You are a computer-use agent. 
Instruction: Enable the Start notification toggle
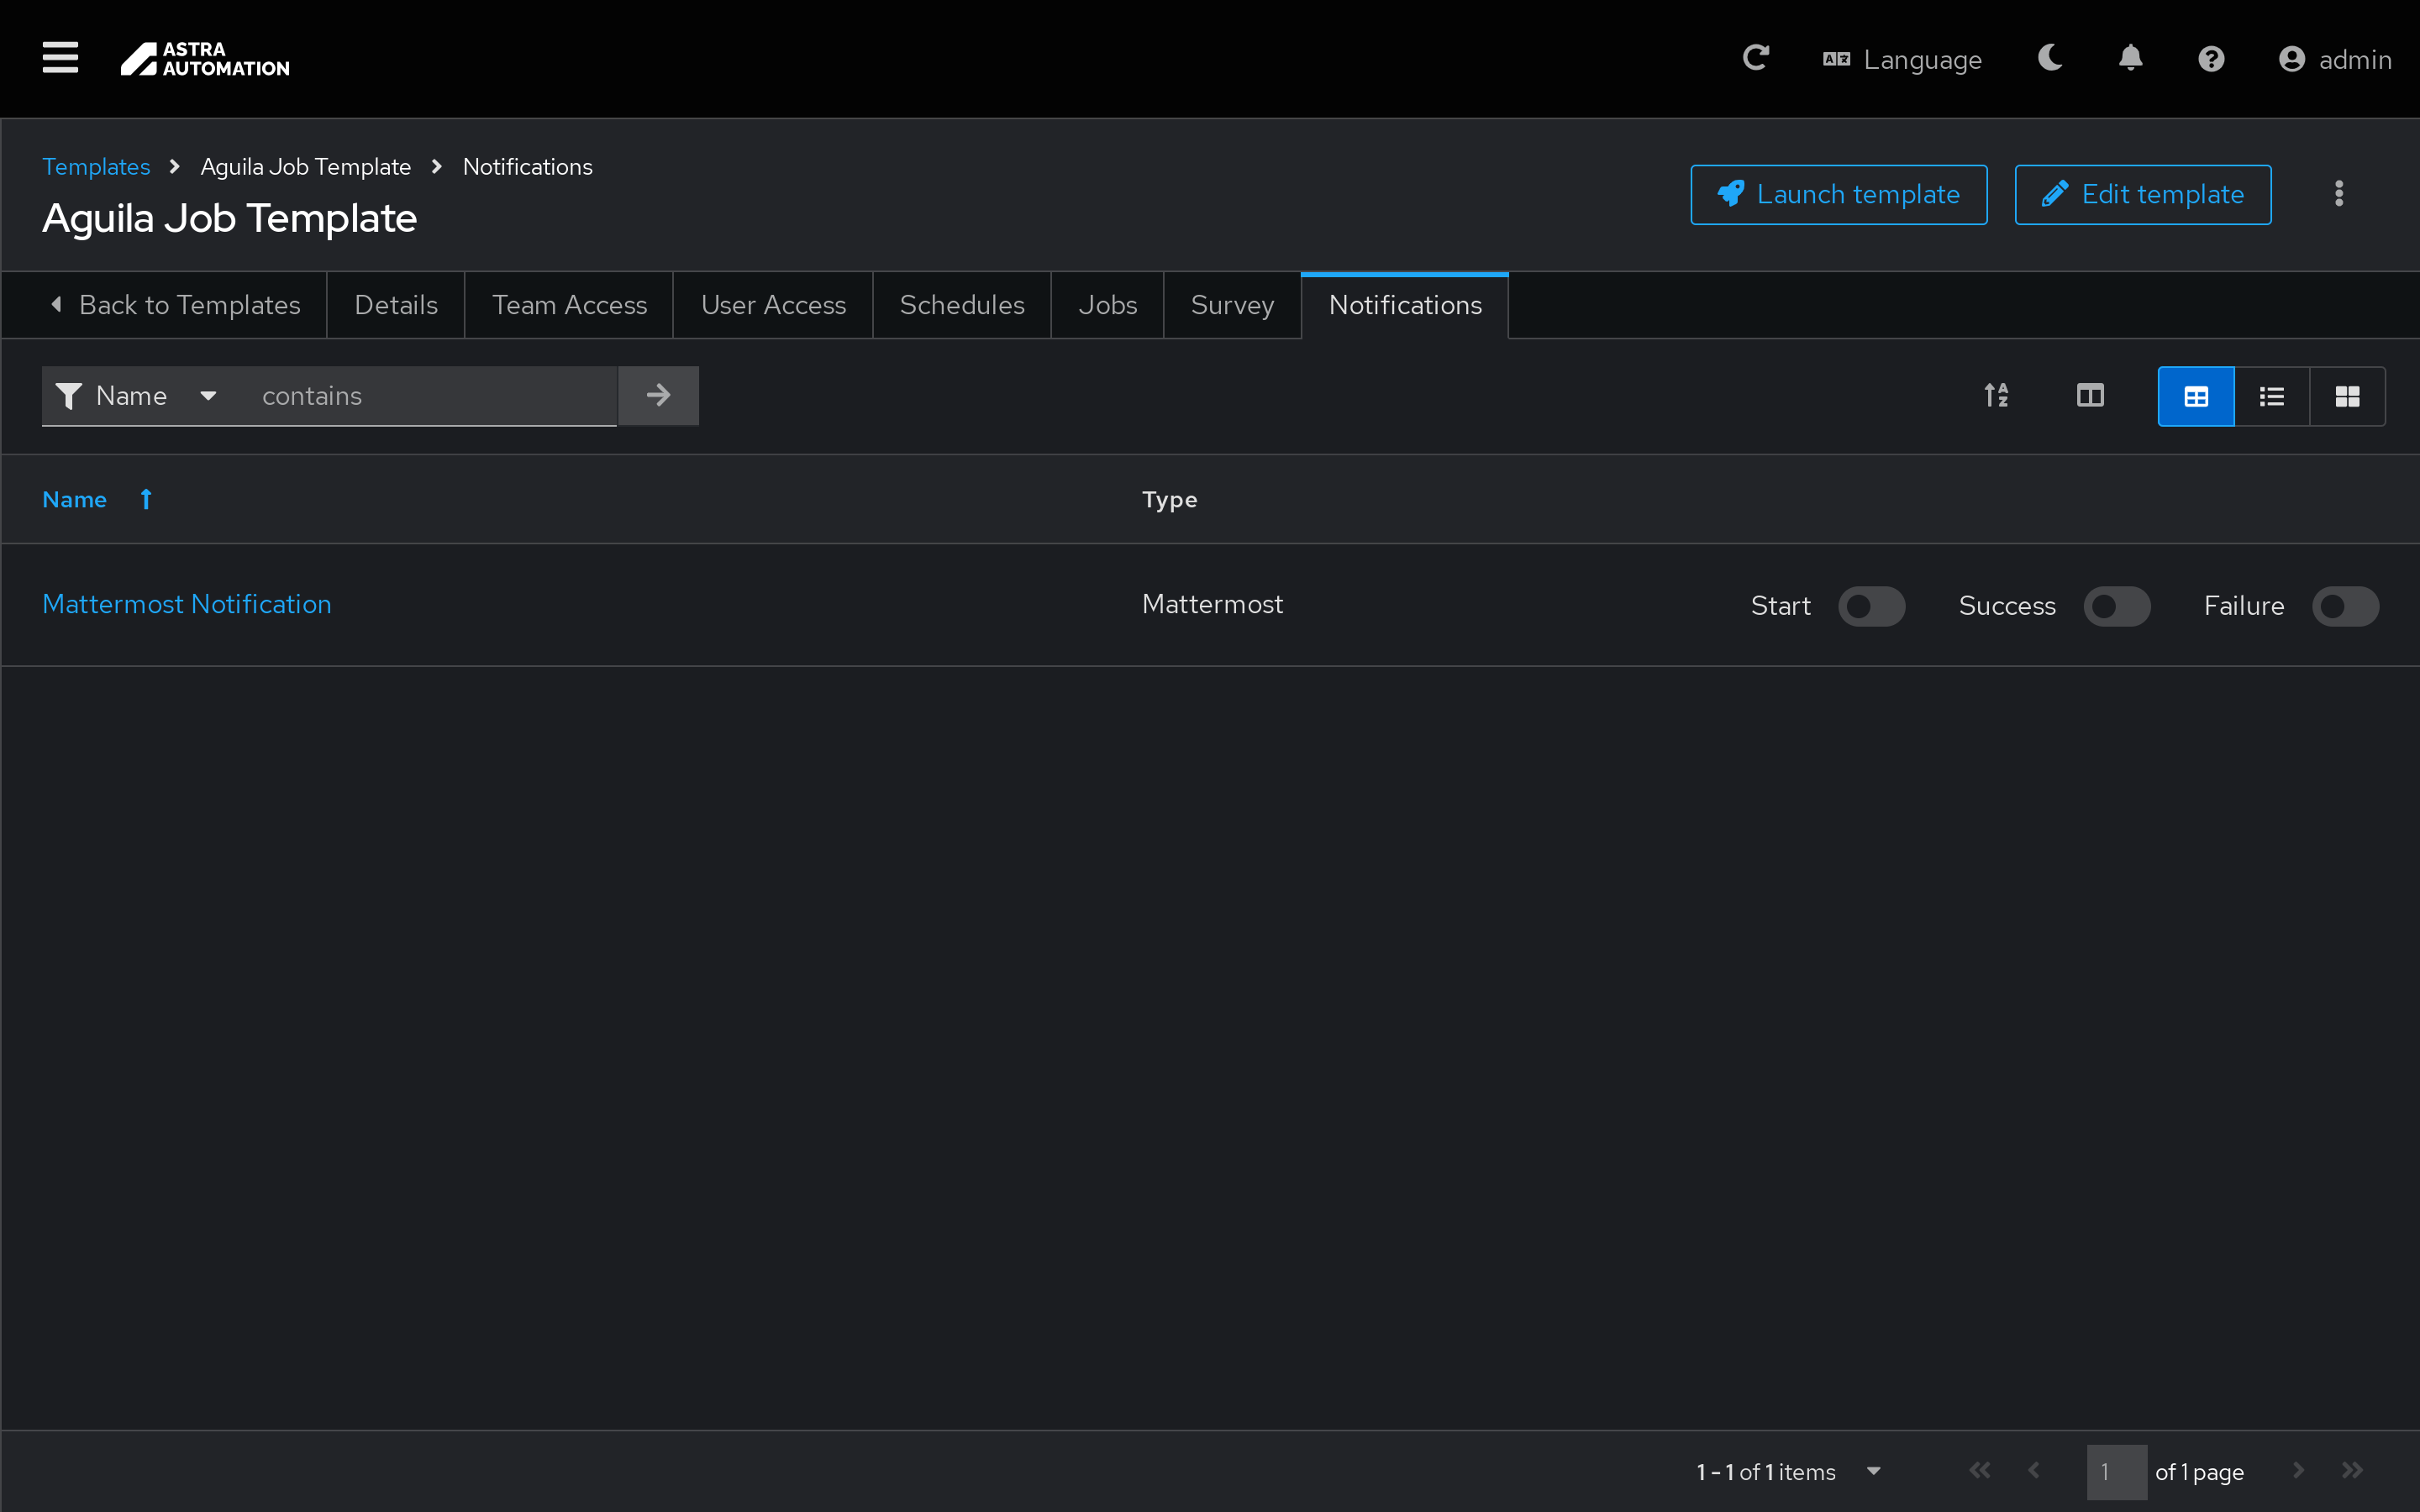click(1871, 606)
